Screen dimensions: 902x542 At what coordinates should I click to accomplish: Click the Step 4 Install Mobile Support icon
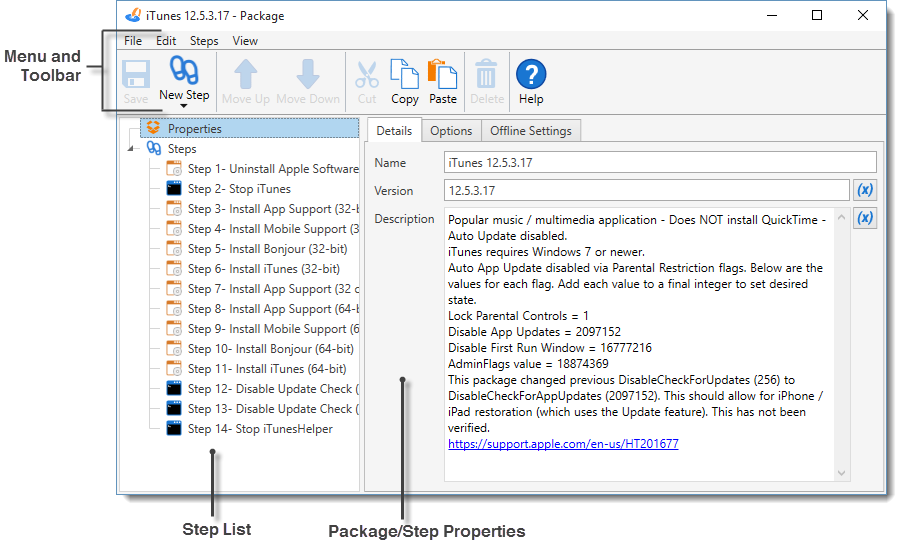click(x=174, y=229)
